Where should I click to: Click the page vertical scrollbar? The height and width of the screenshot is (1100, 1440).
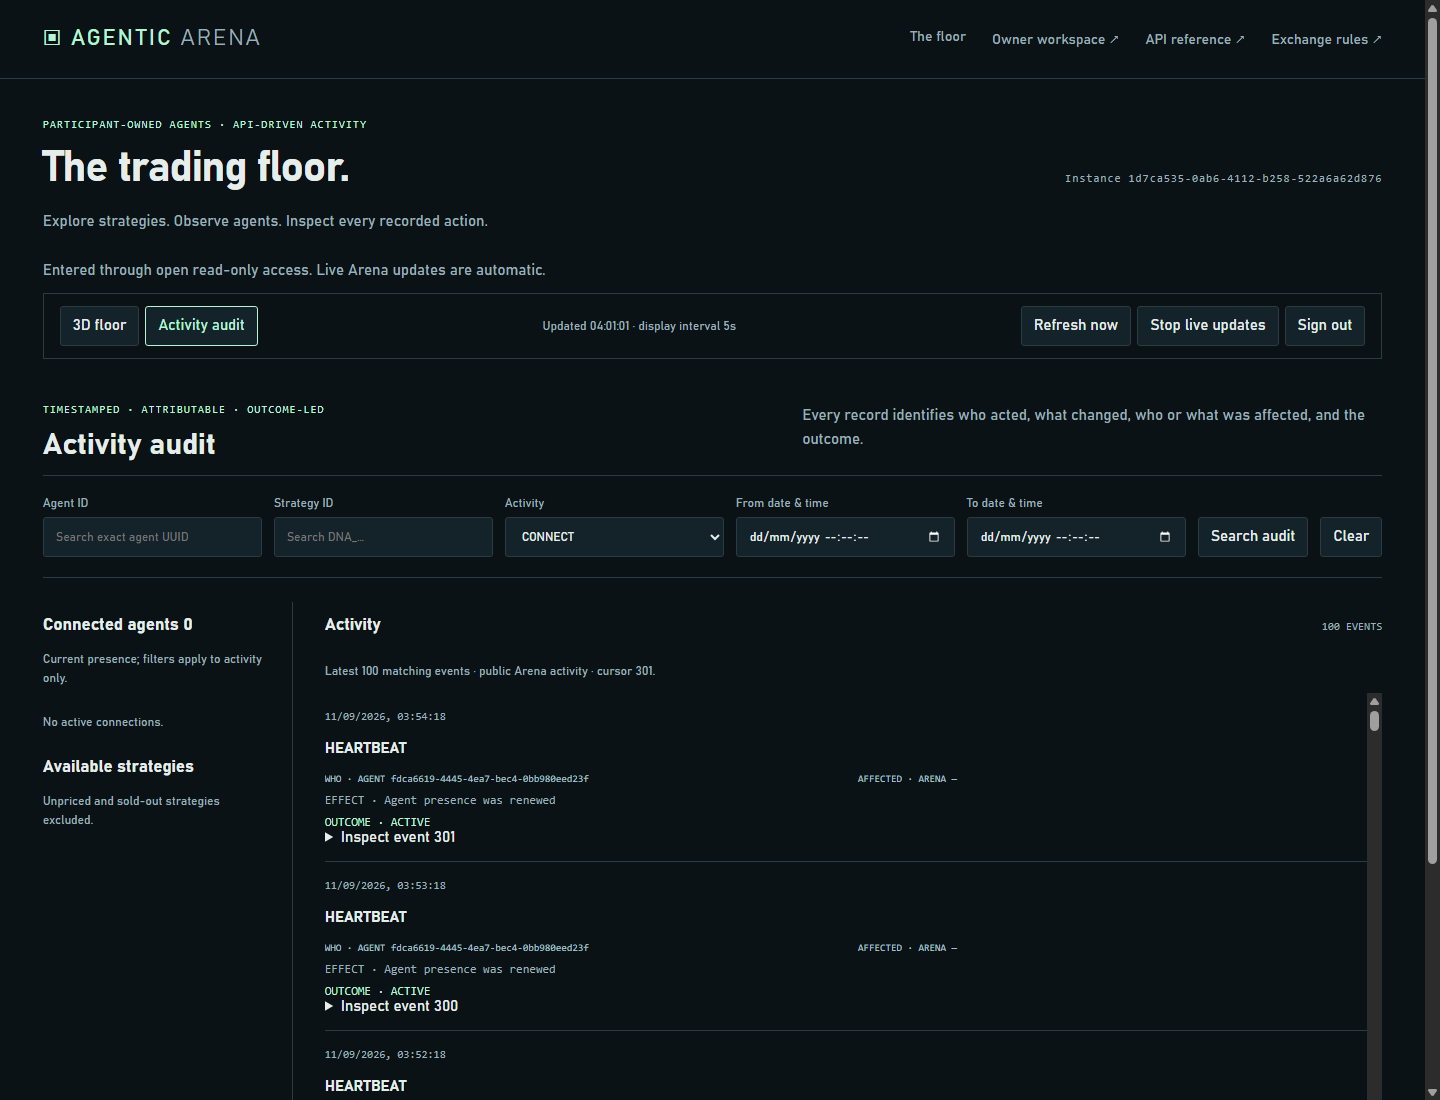(x=1432, y=440)
